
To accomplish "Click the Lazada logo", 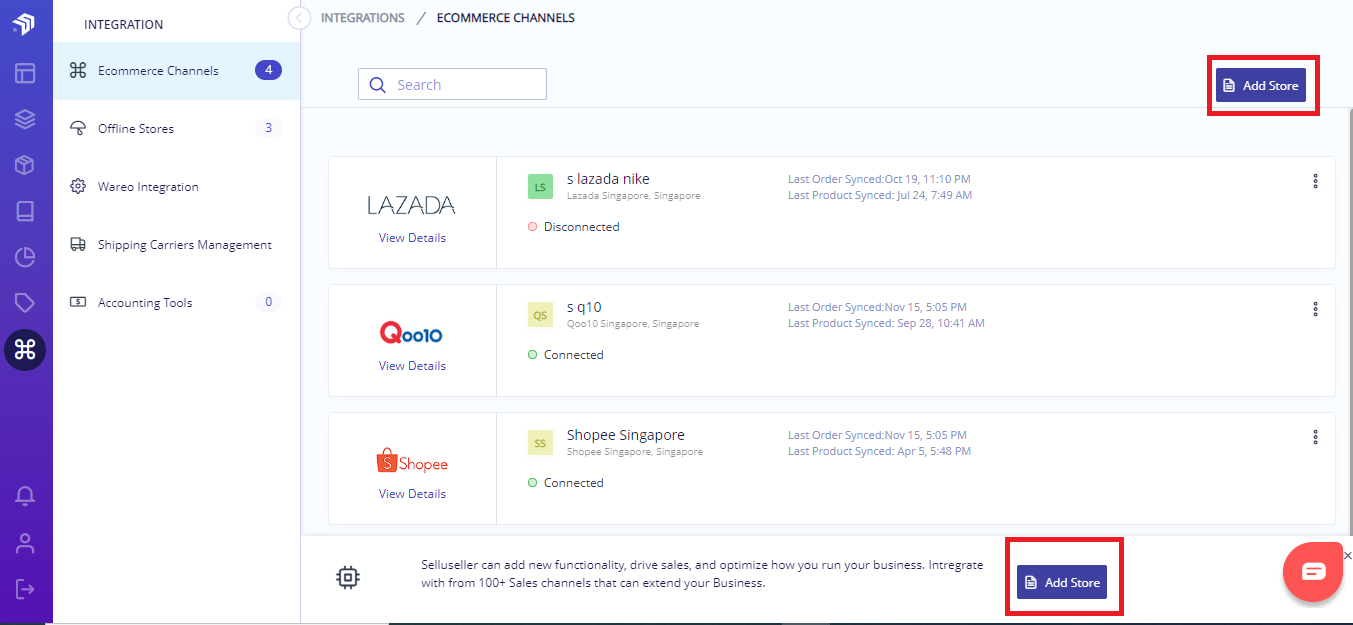I will [411, 206].
